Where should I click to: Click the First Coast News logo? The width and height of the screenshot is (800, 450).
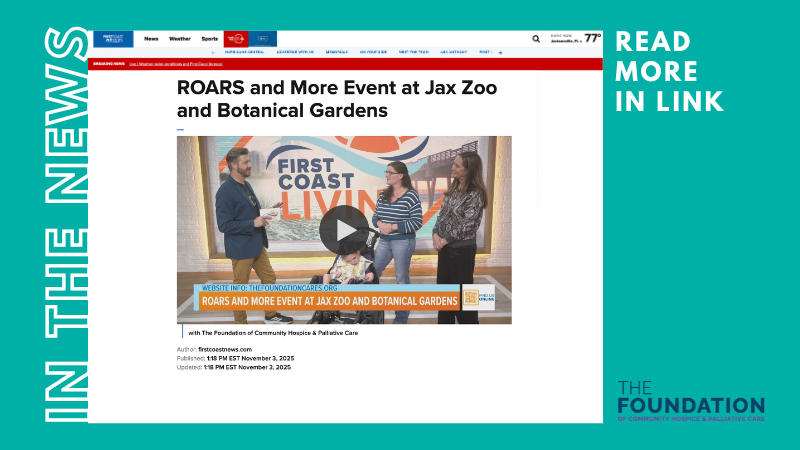[113, 39]
